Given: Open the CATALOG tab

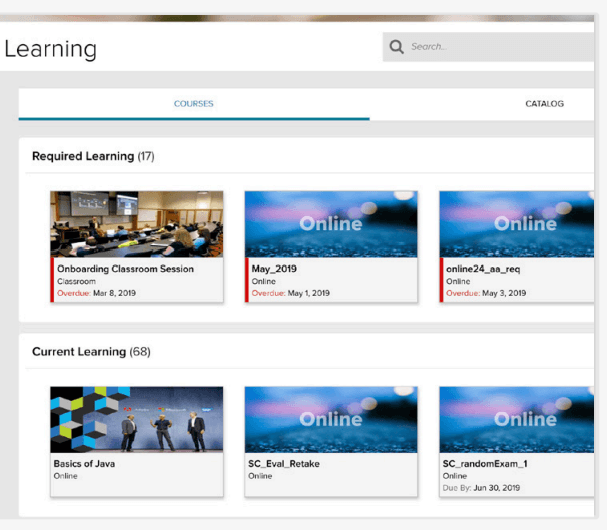Looking at the screenshot, I should click(544, 104).
